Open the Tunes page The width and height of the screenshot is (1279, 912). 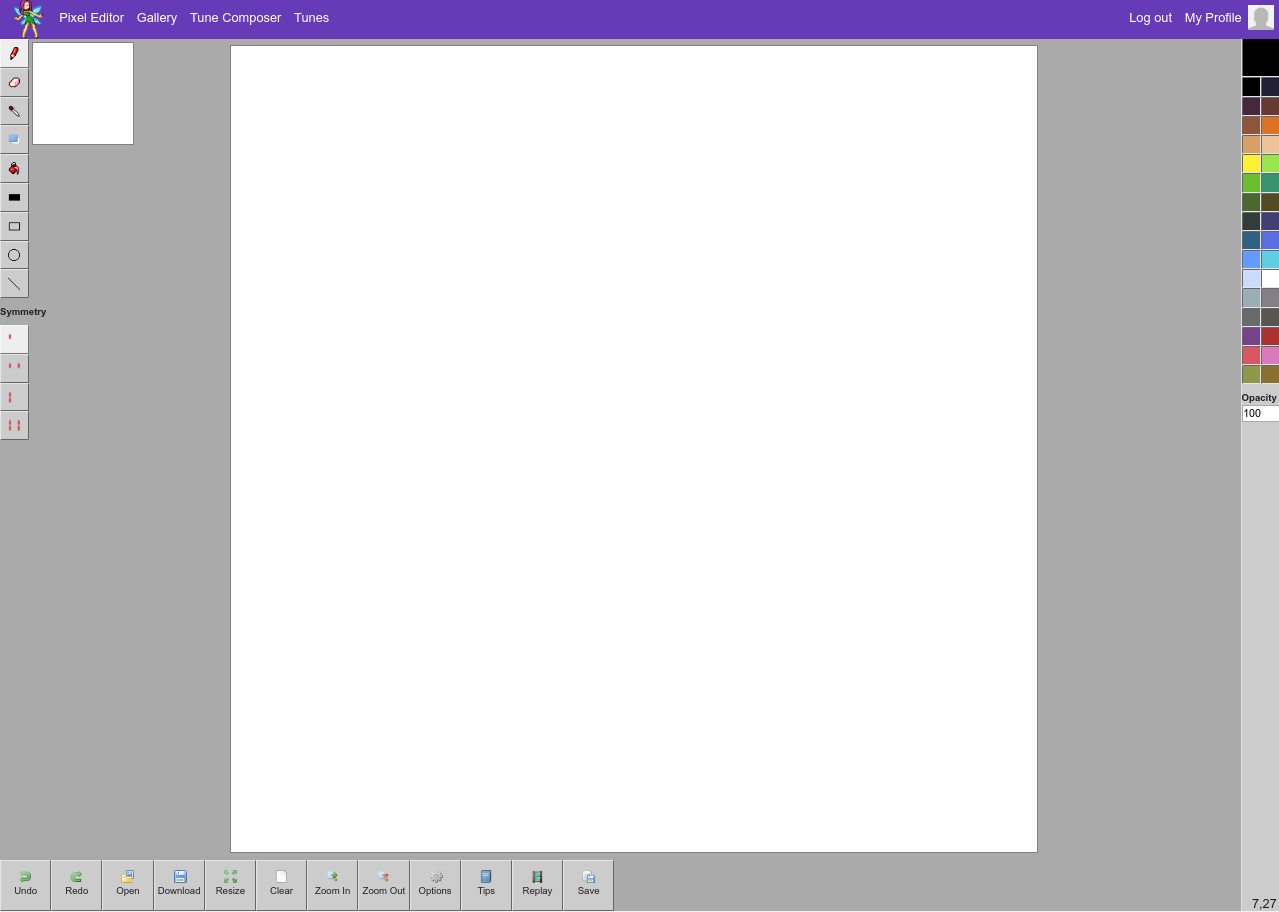(x=311, y=18)
